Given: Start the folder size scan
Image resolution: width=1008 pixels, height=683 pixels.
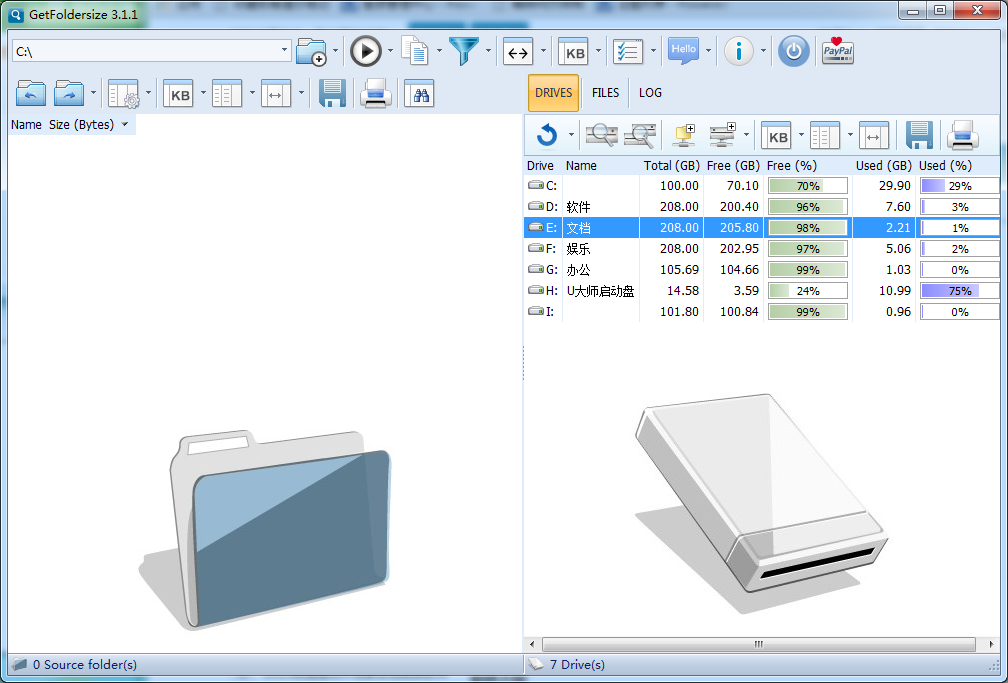Looking at the screenshot, I should (x=367, y=50).
